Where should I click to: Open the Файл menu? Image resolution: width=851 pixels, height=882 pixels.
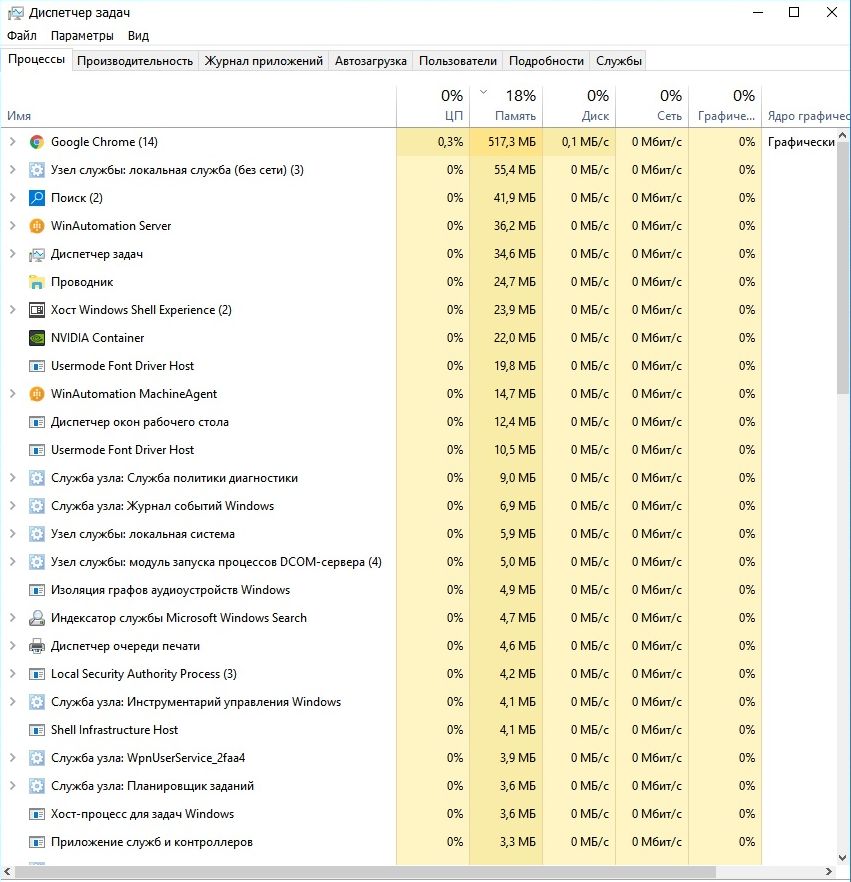pyautogui.click(x=22, y=36)
